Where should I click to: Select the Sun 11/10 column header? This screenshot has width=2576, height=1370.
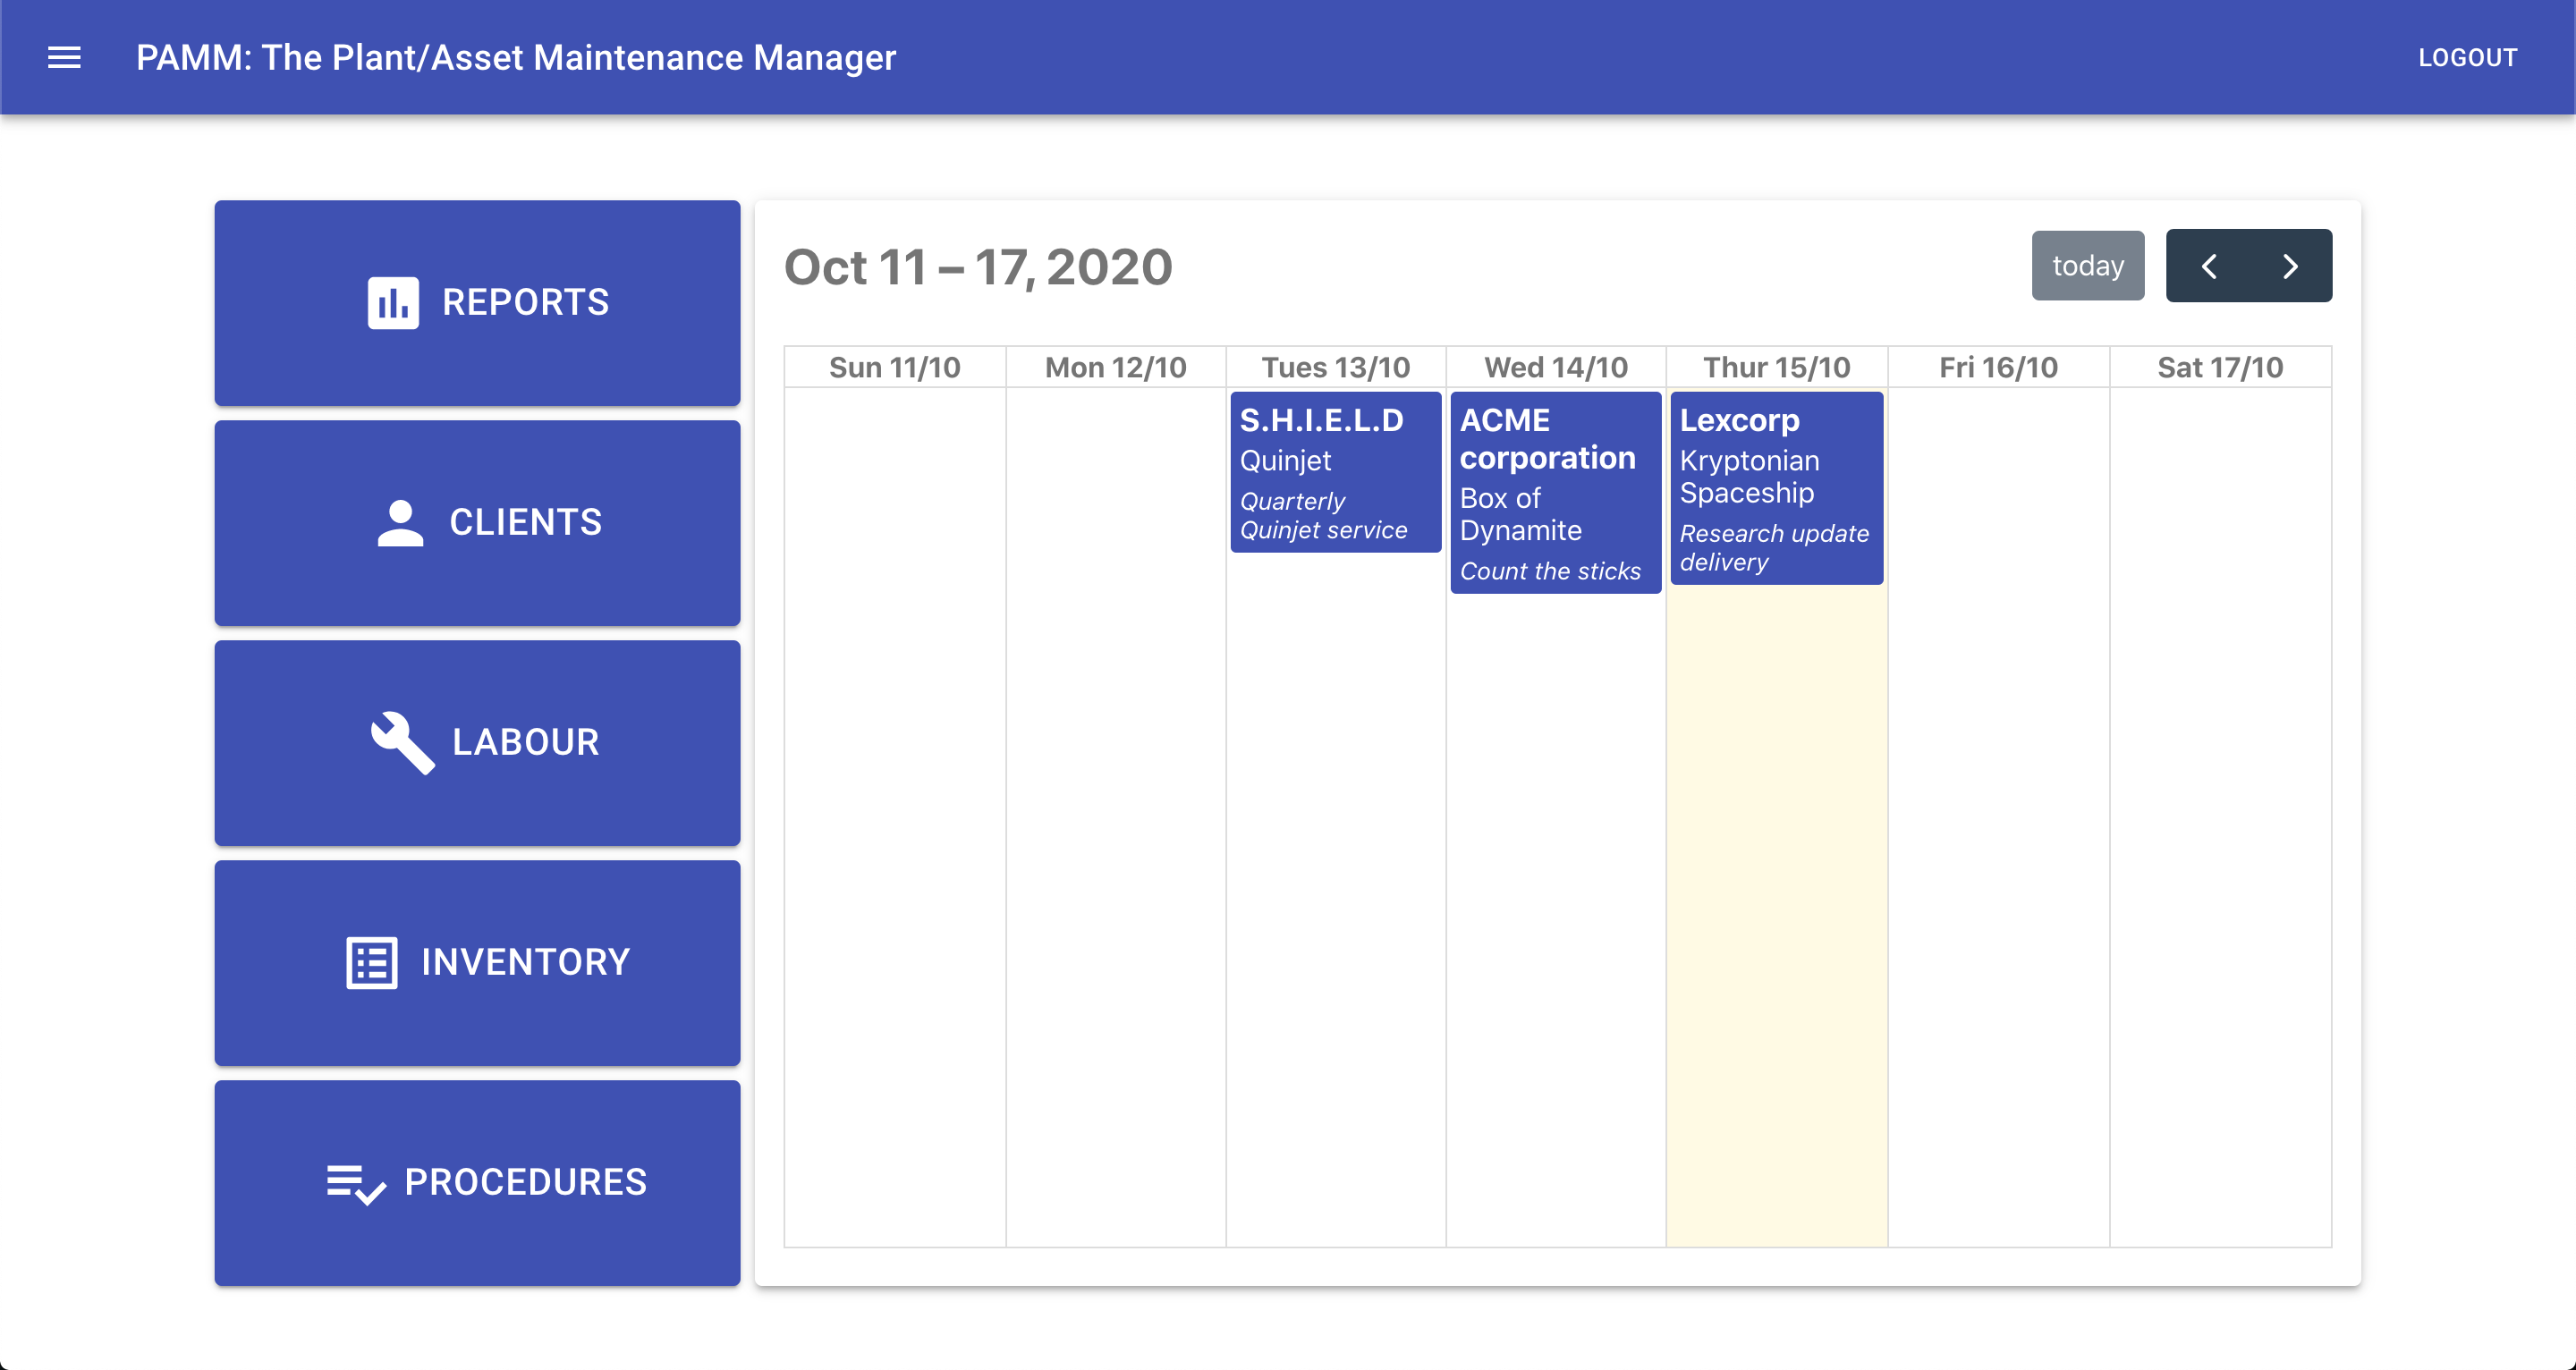[895, 367]
